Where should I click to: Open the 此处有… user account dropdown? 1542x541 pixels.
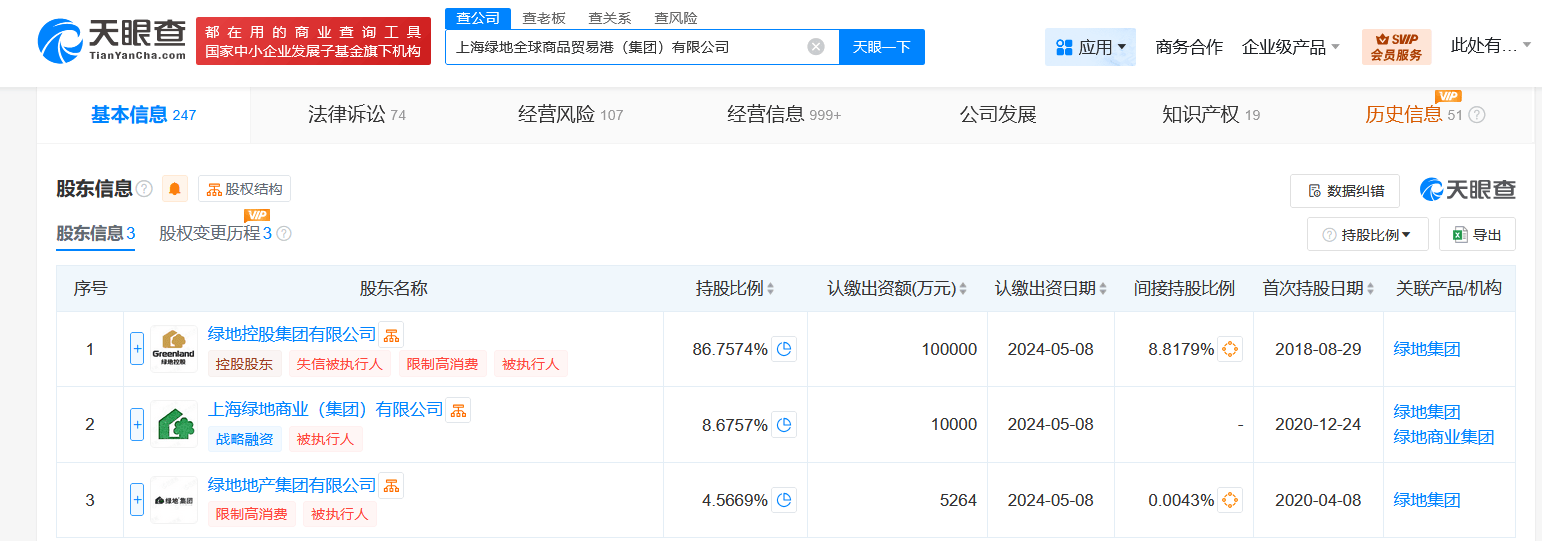point(1491,45)
